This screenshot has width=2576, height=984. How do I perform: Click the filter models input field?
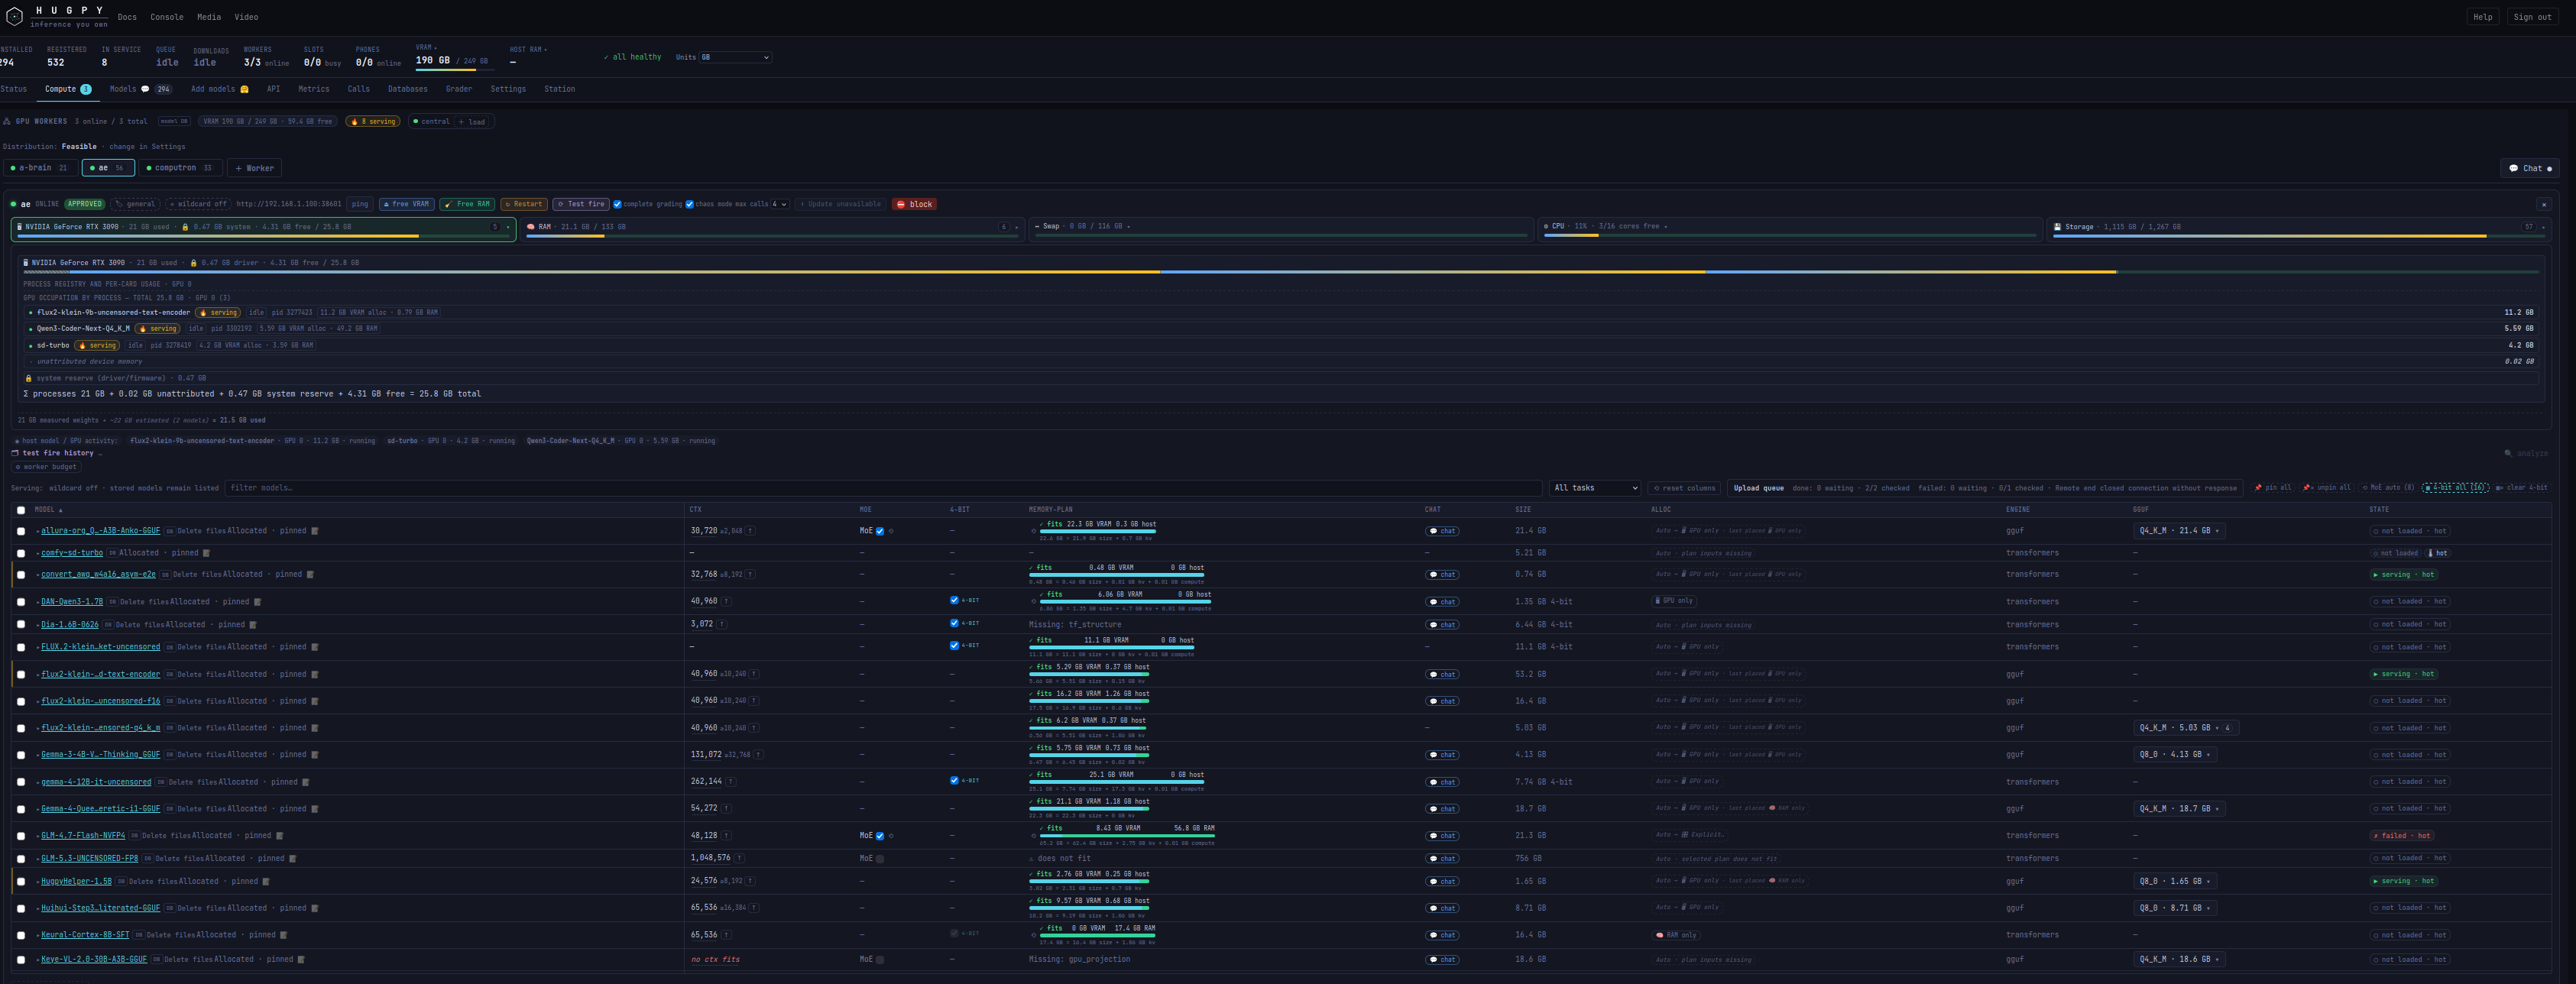pyautogui.click(x=884, y=488)
